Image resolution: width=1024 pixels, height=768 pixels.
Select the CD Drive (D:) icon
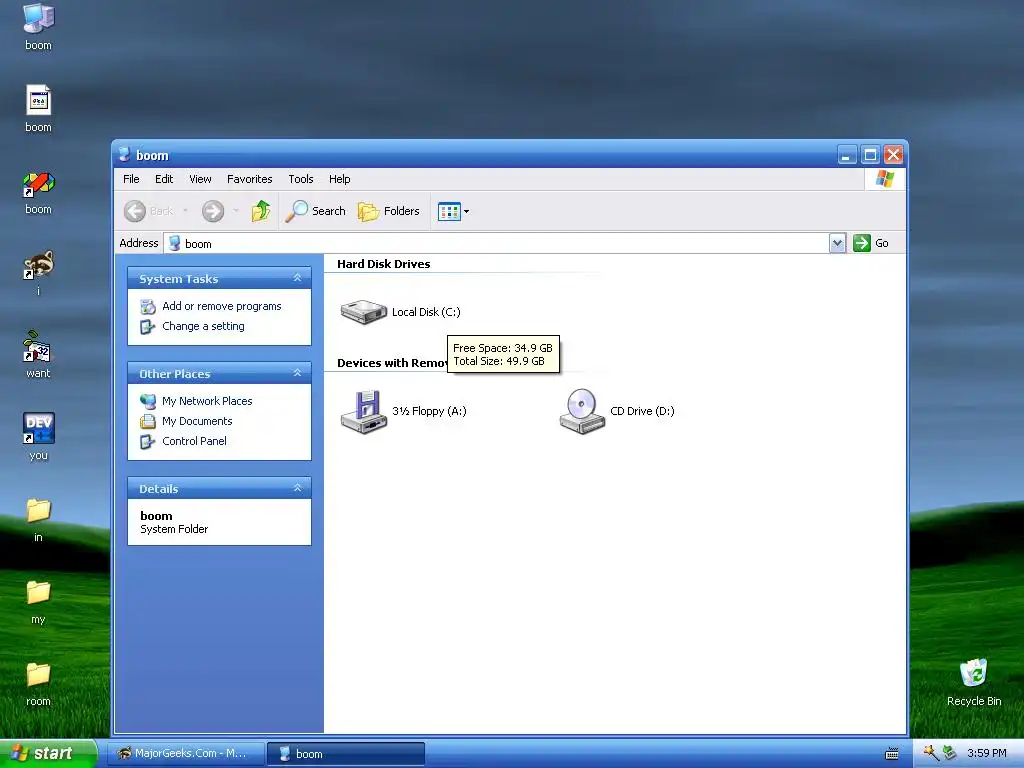582,411
